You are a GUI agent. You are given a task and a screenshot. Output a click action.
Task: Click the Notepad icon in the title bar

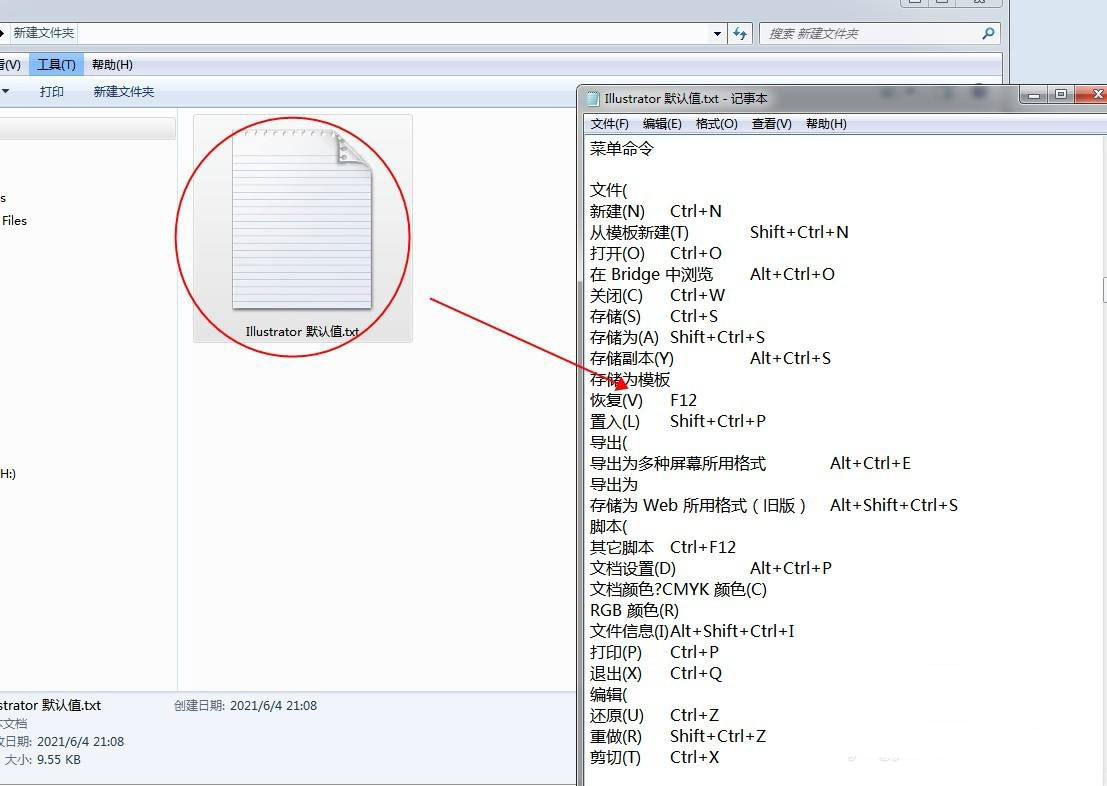[593, 99]
